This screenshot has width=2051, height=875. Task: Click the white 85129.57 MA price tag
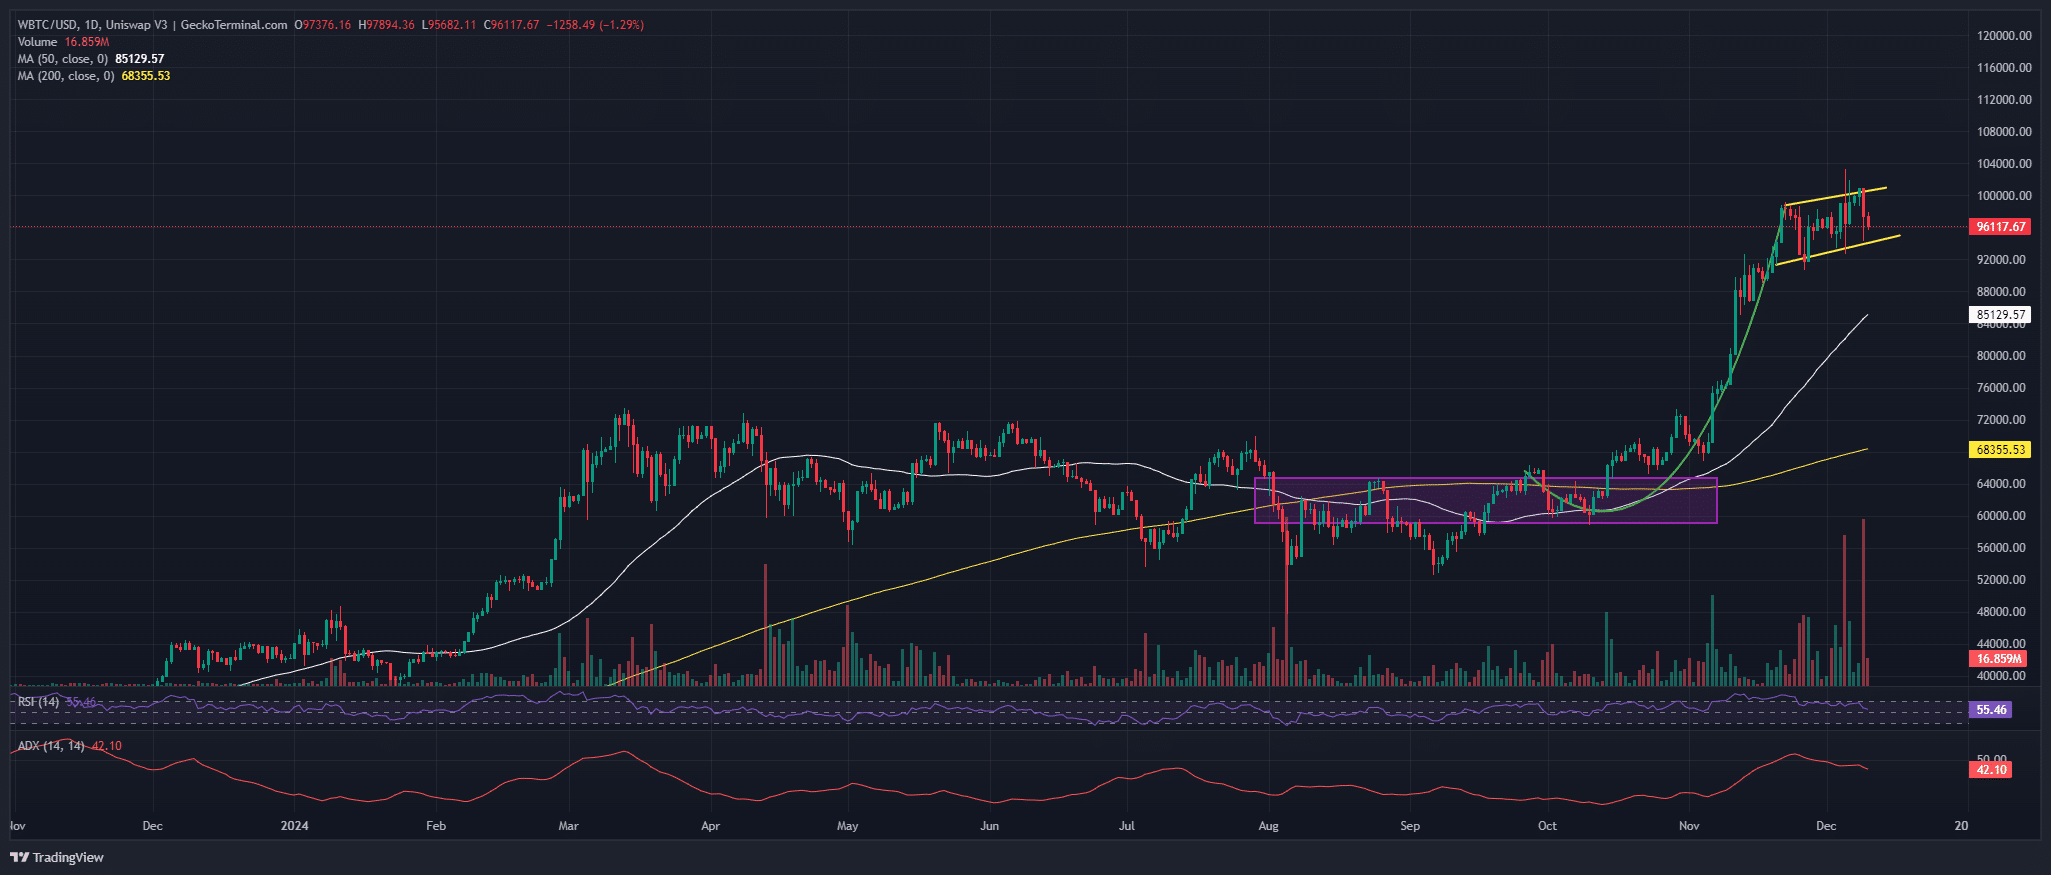(2001, 315)
